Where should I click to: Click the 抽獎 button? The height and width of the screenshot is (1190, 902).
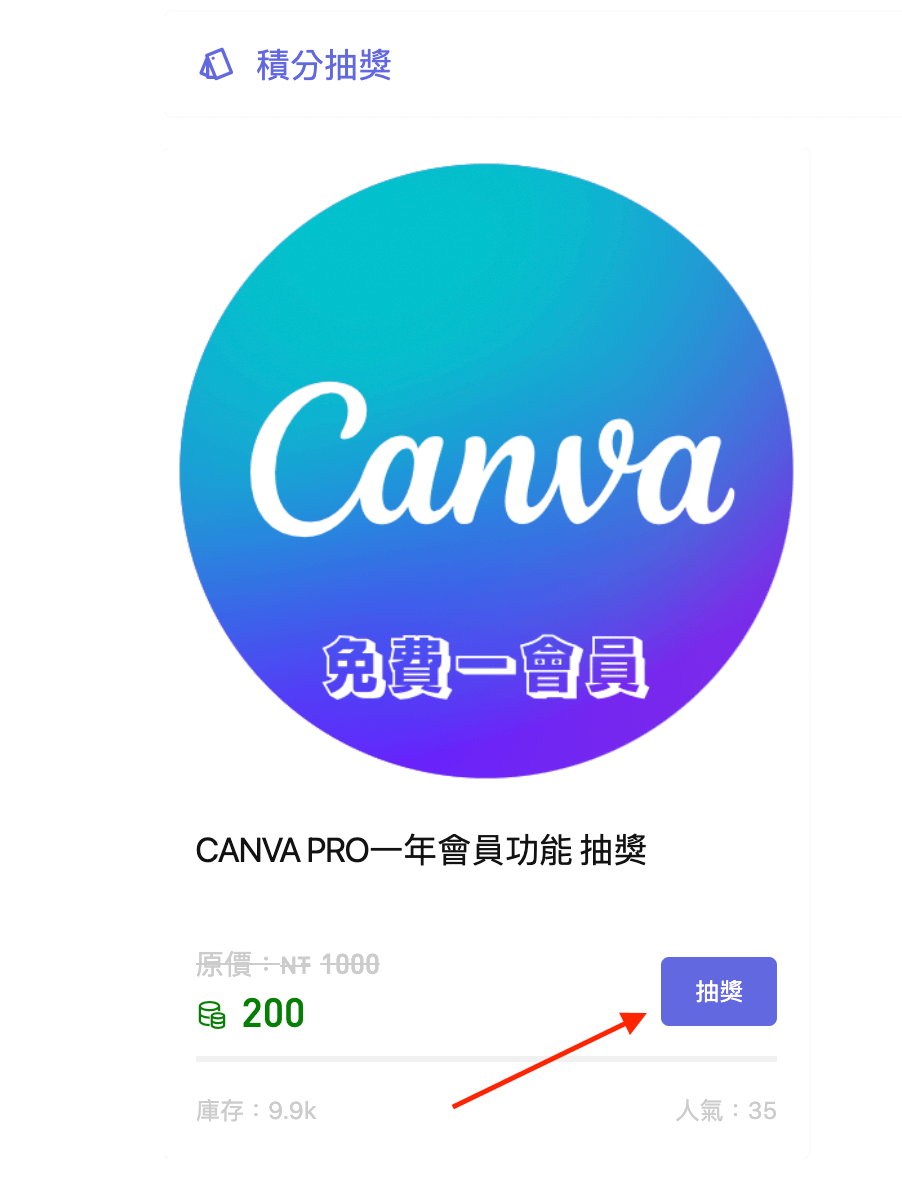(718, 991)
